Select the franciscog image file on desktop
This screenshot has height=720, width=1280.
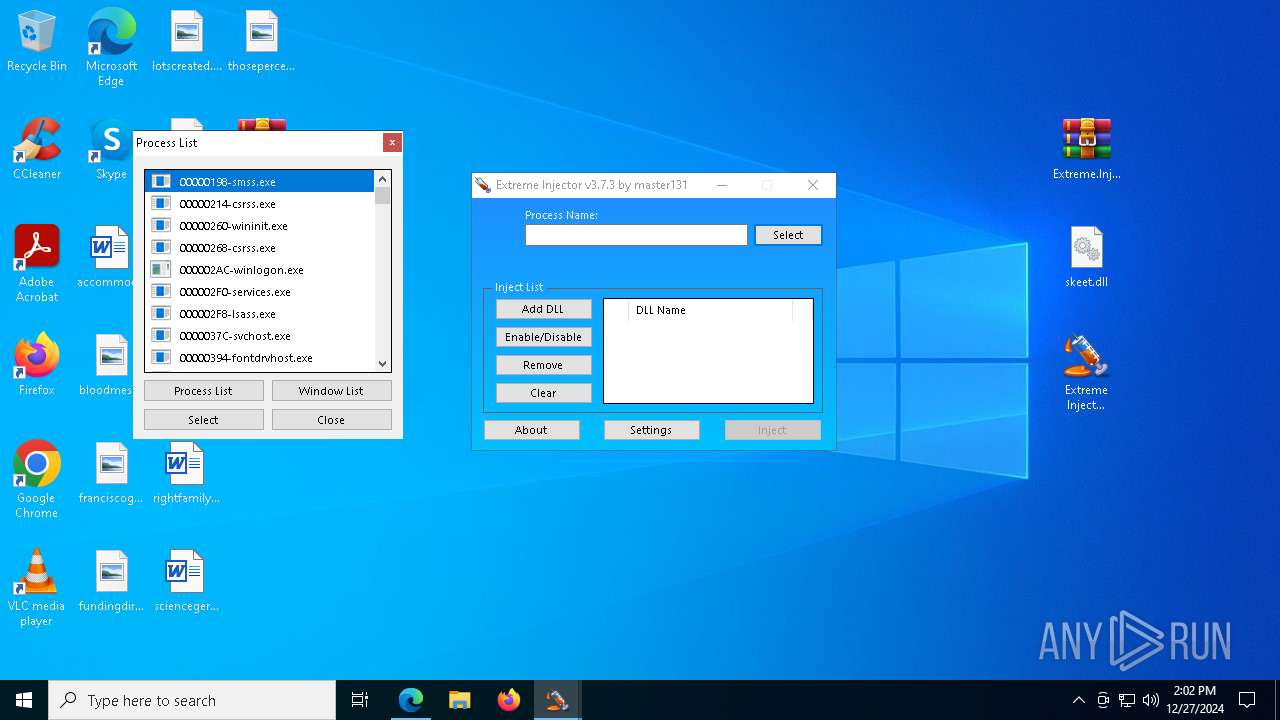pos(111,473)
